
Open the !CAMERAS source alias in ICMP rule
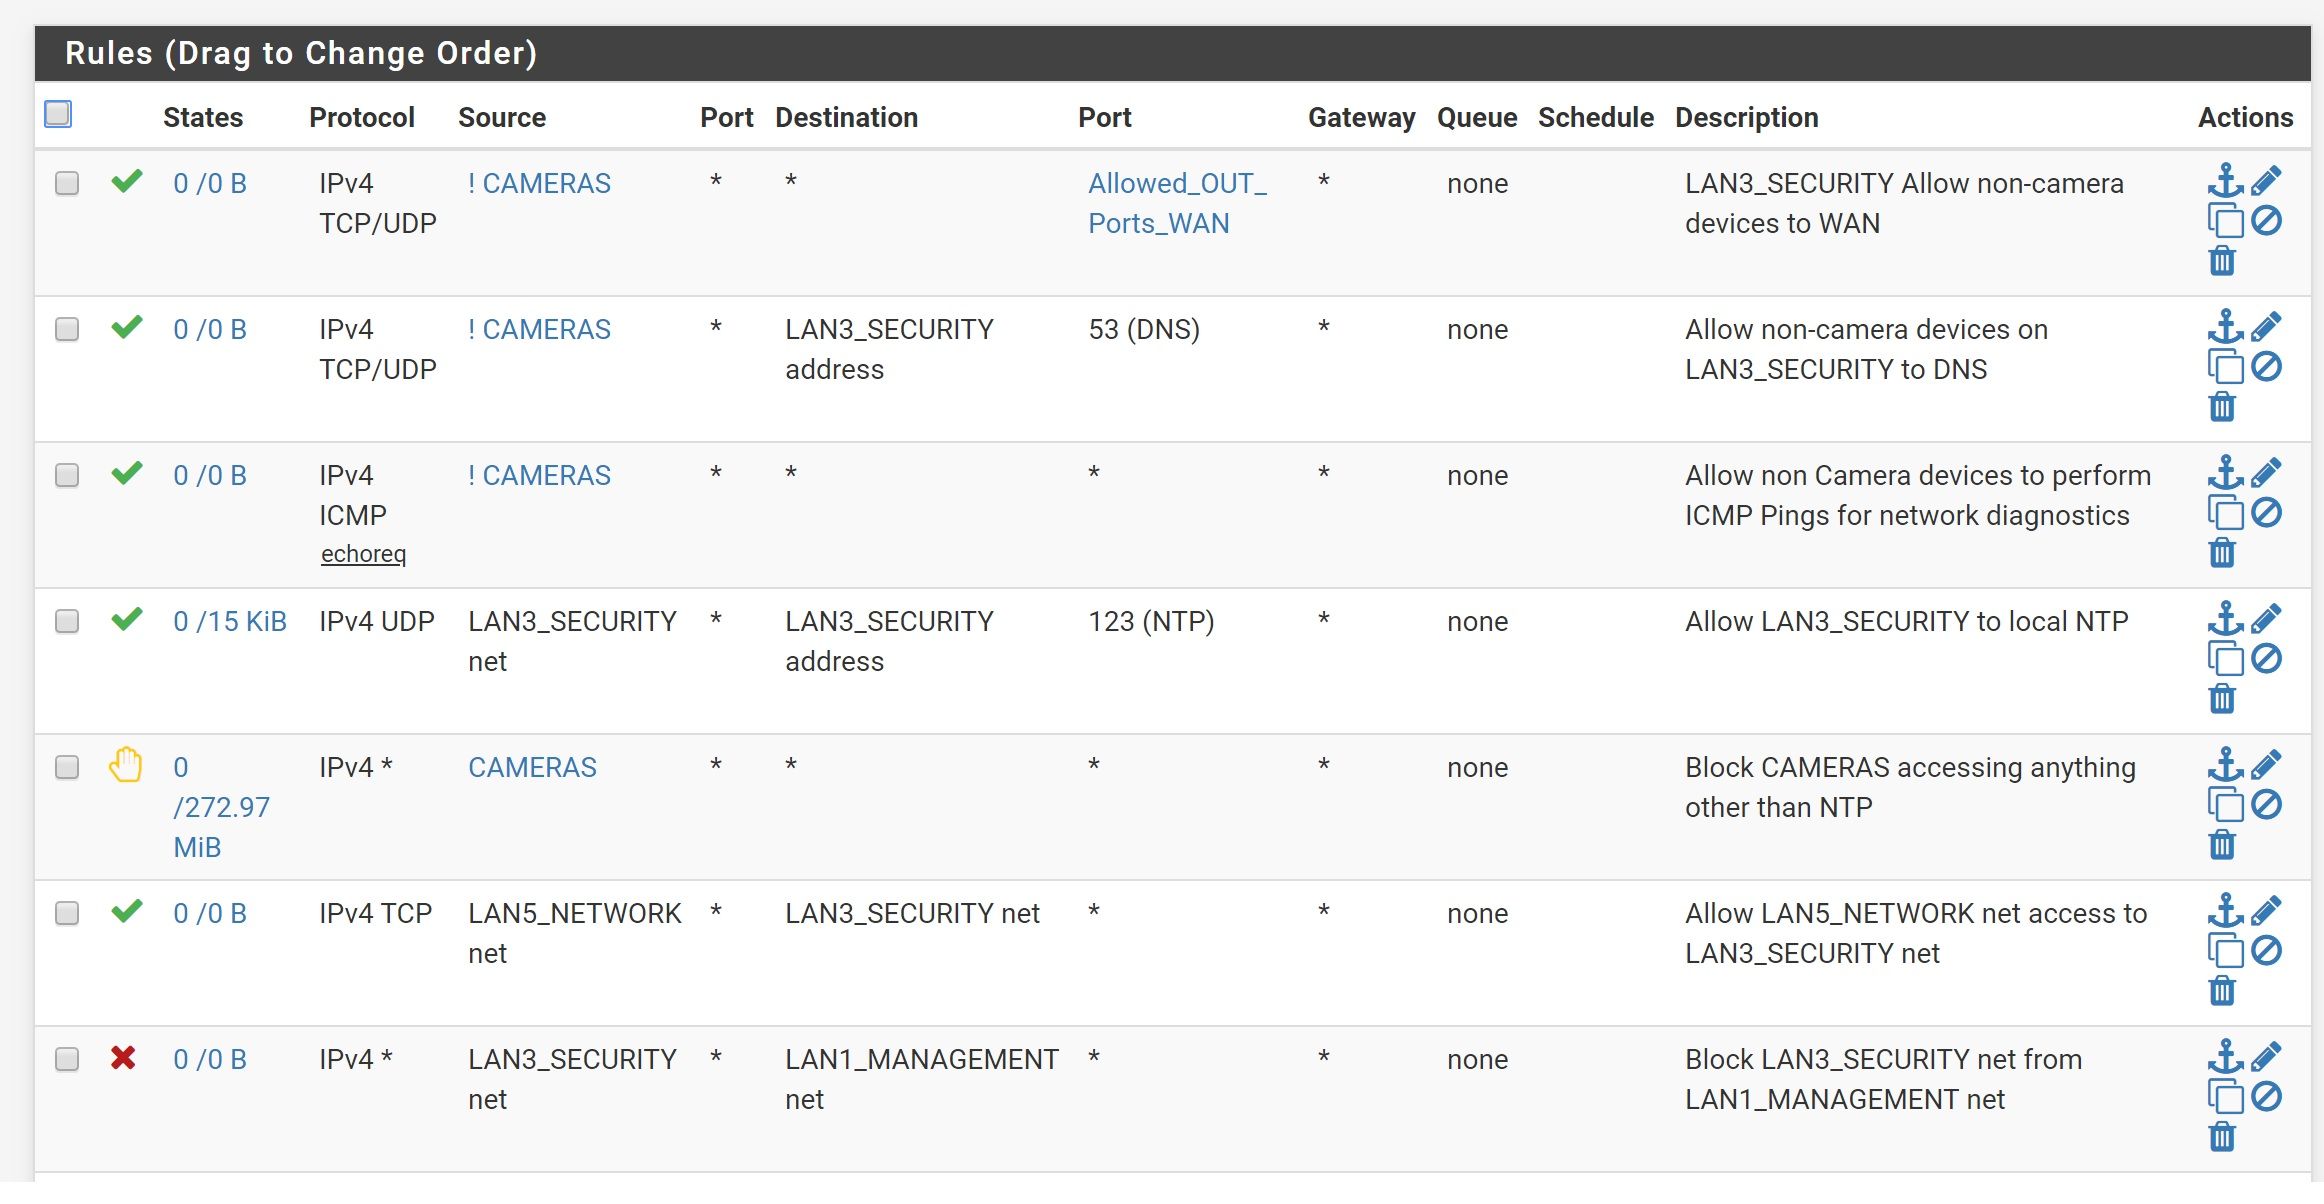pyautogui.click(x=539, y=475)
